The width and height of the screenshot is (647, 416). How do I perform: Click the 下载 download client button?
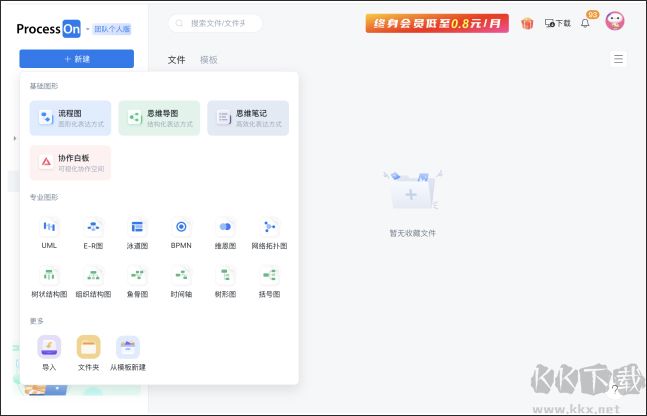[557, 24]
